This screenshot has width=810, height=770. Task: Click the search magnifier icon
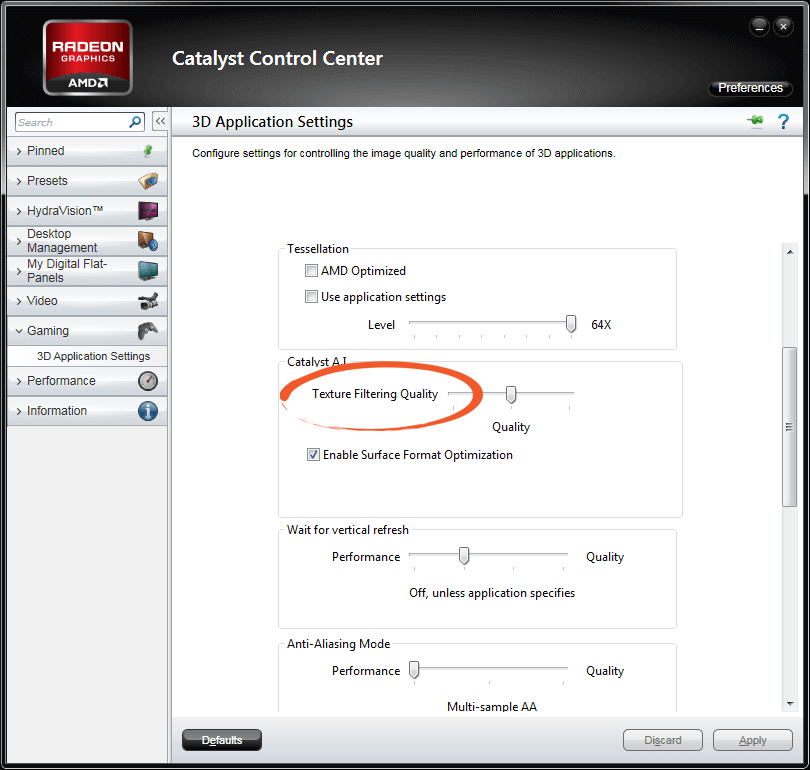coord(135,122)
